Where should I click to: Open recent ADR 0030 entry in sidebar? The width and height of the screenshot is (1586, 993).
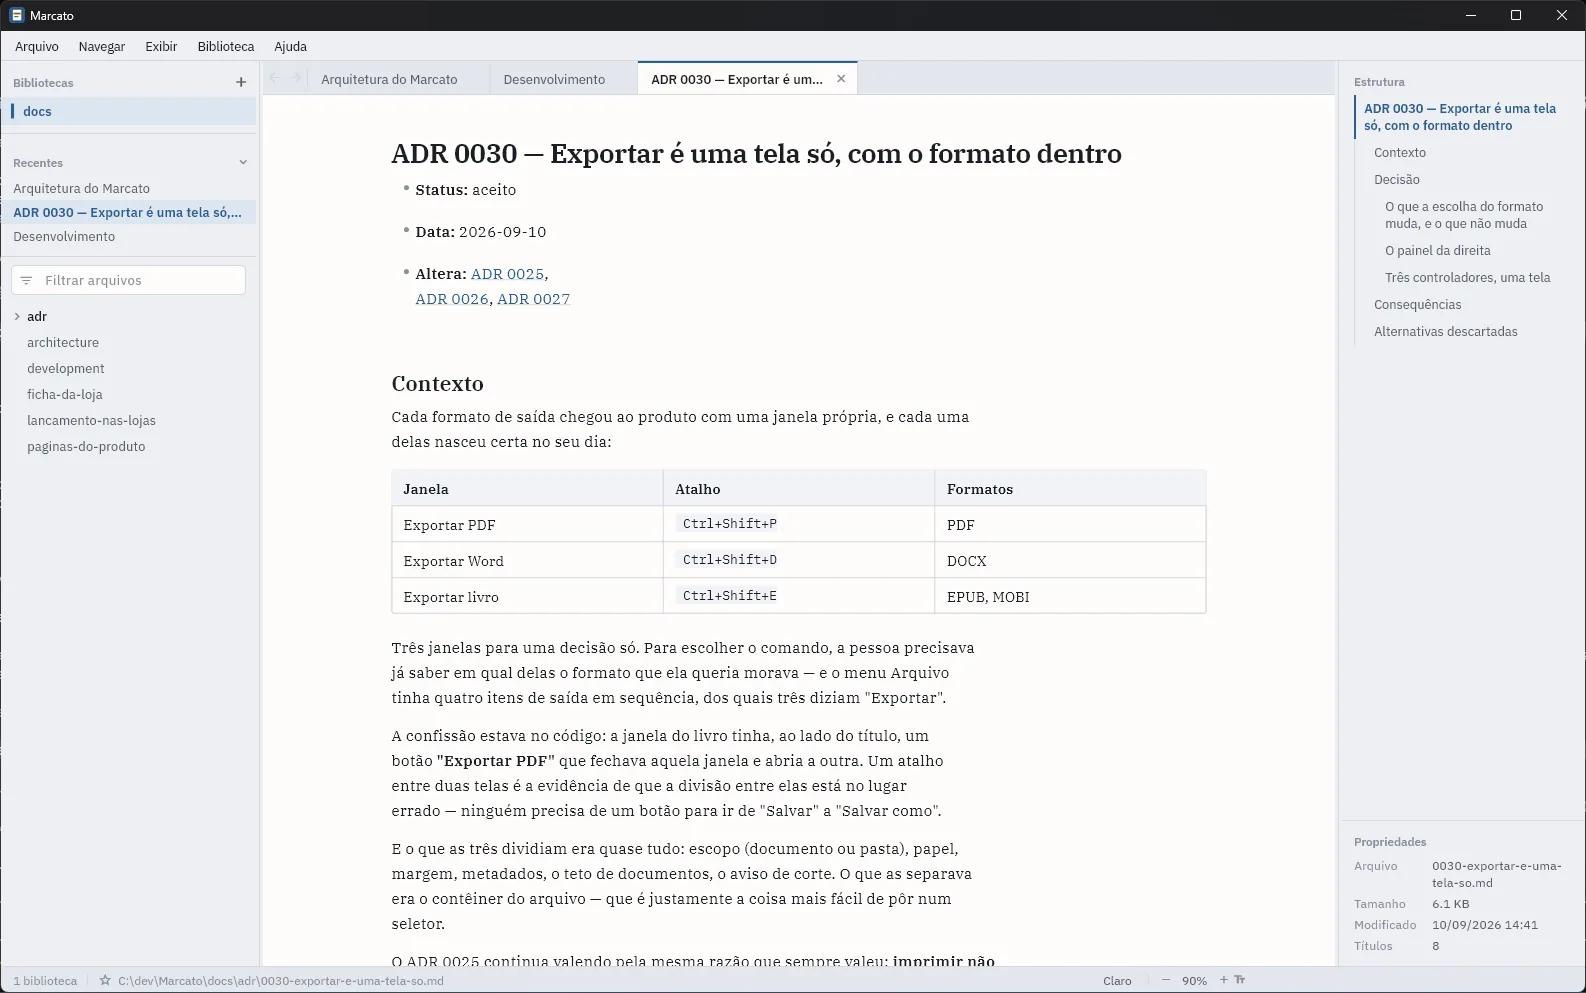[x=128, y=212]
